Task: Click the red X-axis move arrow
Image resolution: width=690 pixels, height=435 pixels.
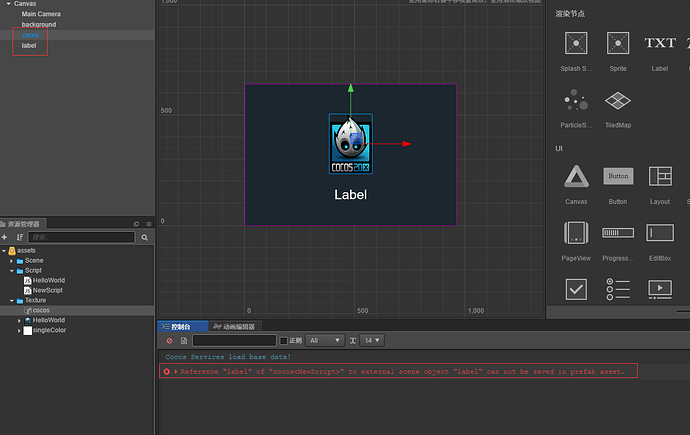Action: click(x=407, y=144)
